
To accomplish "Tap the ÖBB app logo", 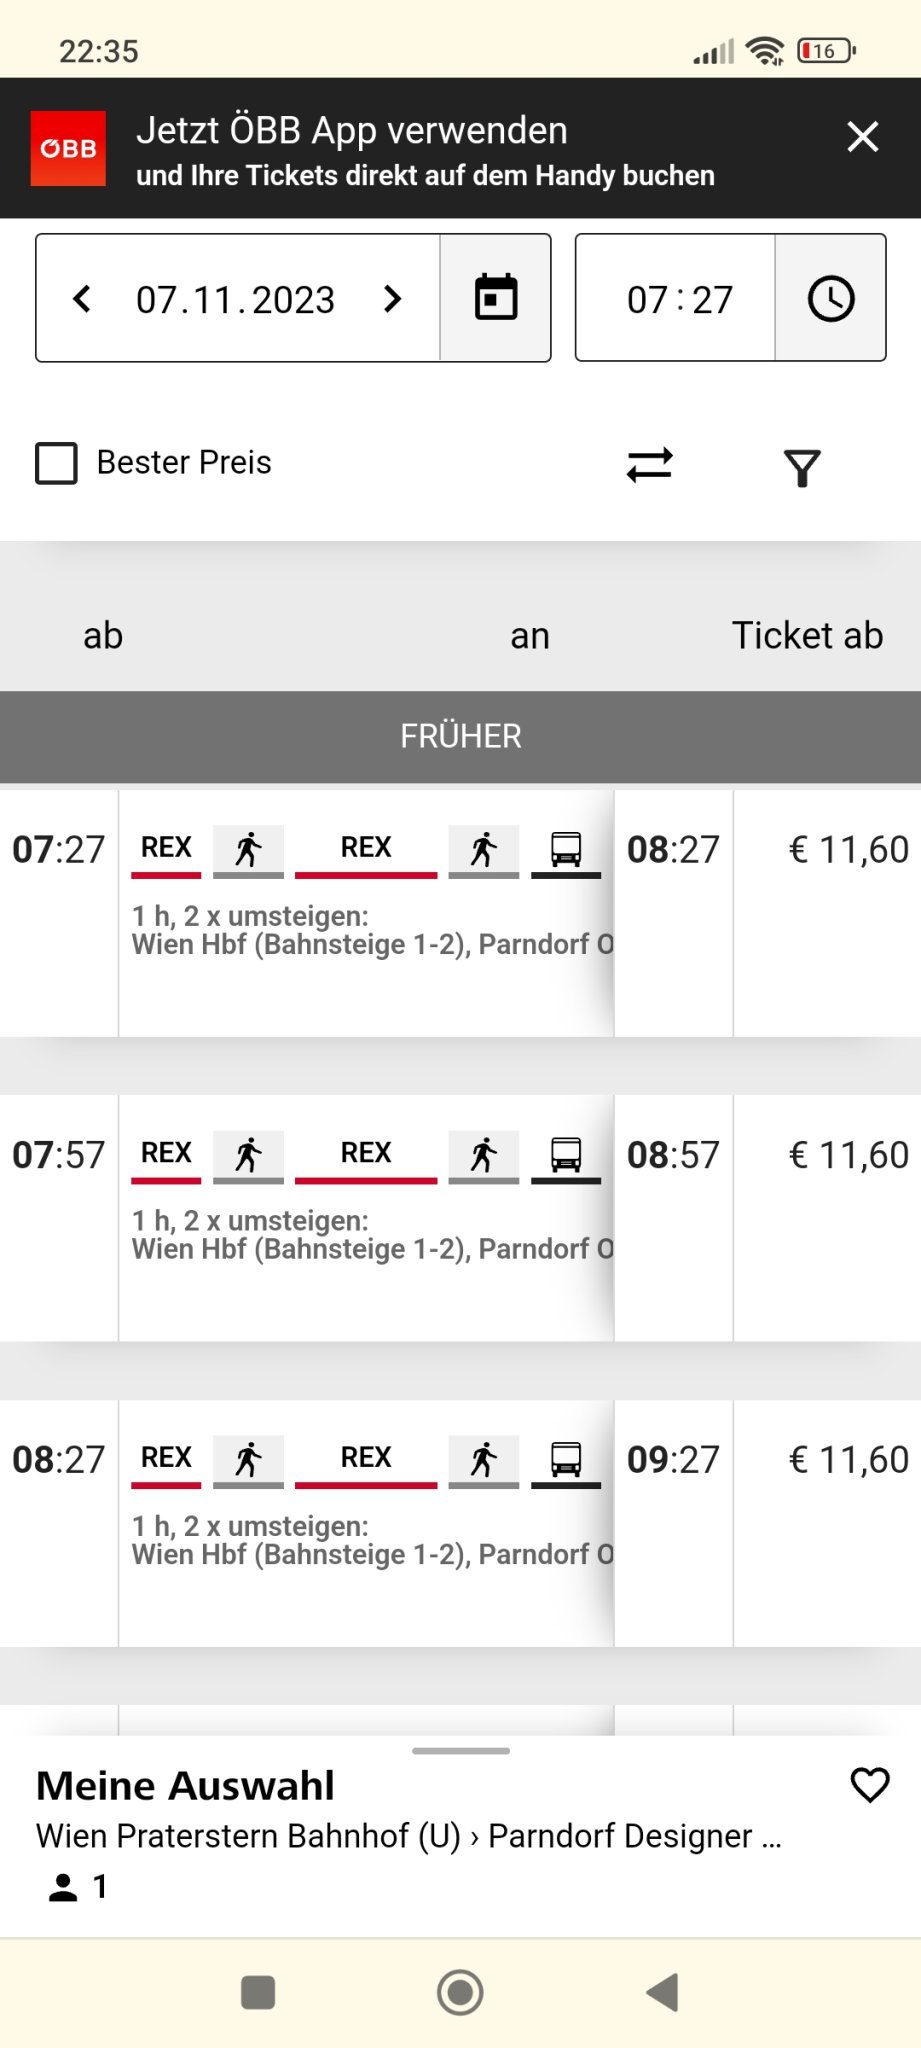I will [68, 148].
